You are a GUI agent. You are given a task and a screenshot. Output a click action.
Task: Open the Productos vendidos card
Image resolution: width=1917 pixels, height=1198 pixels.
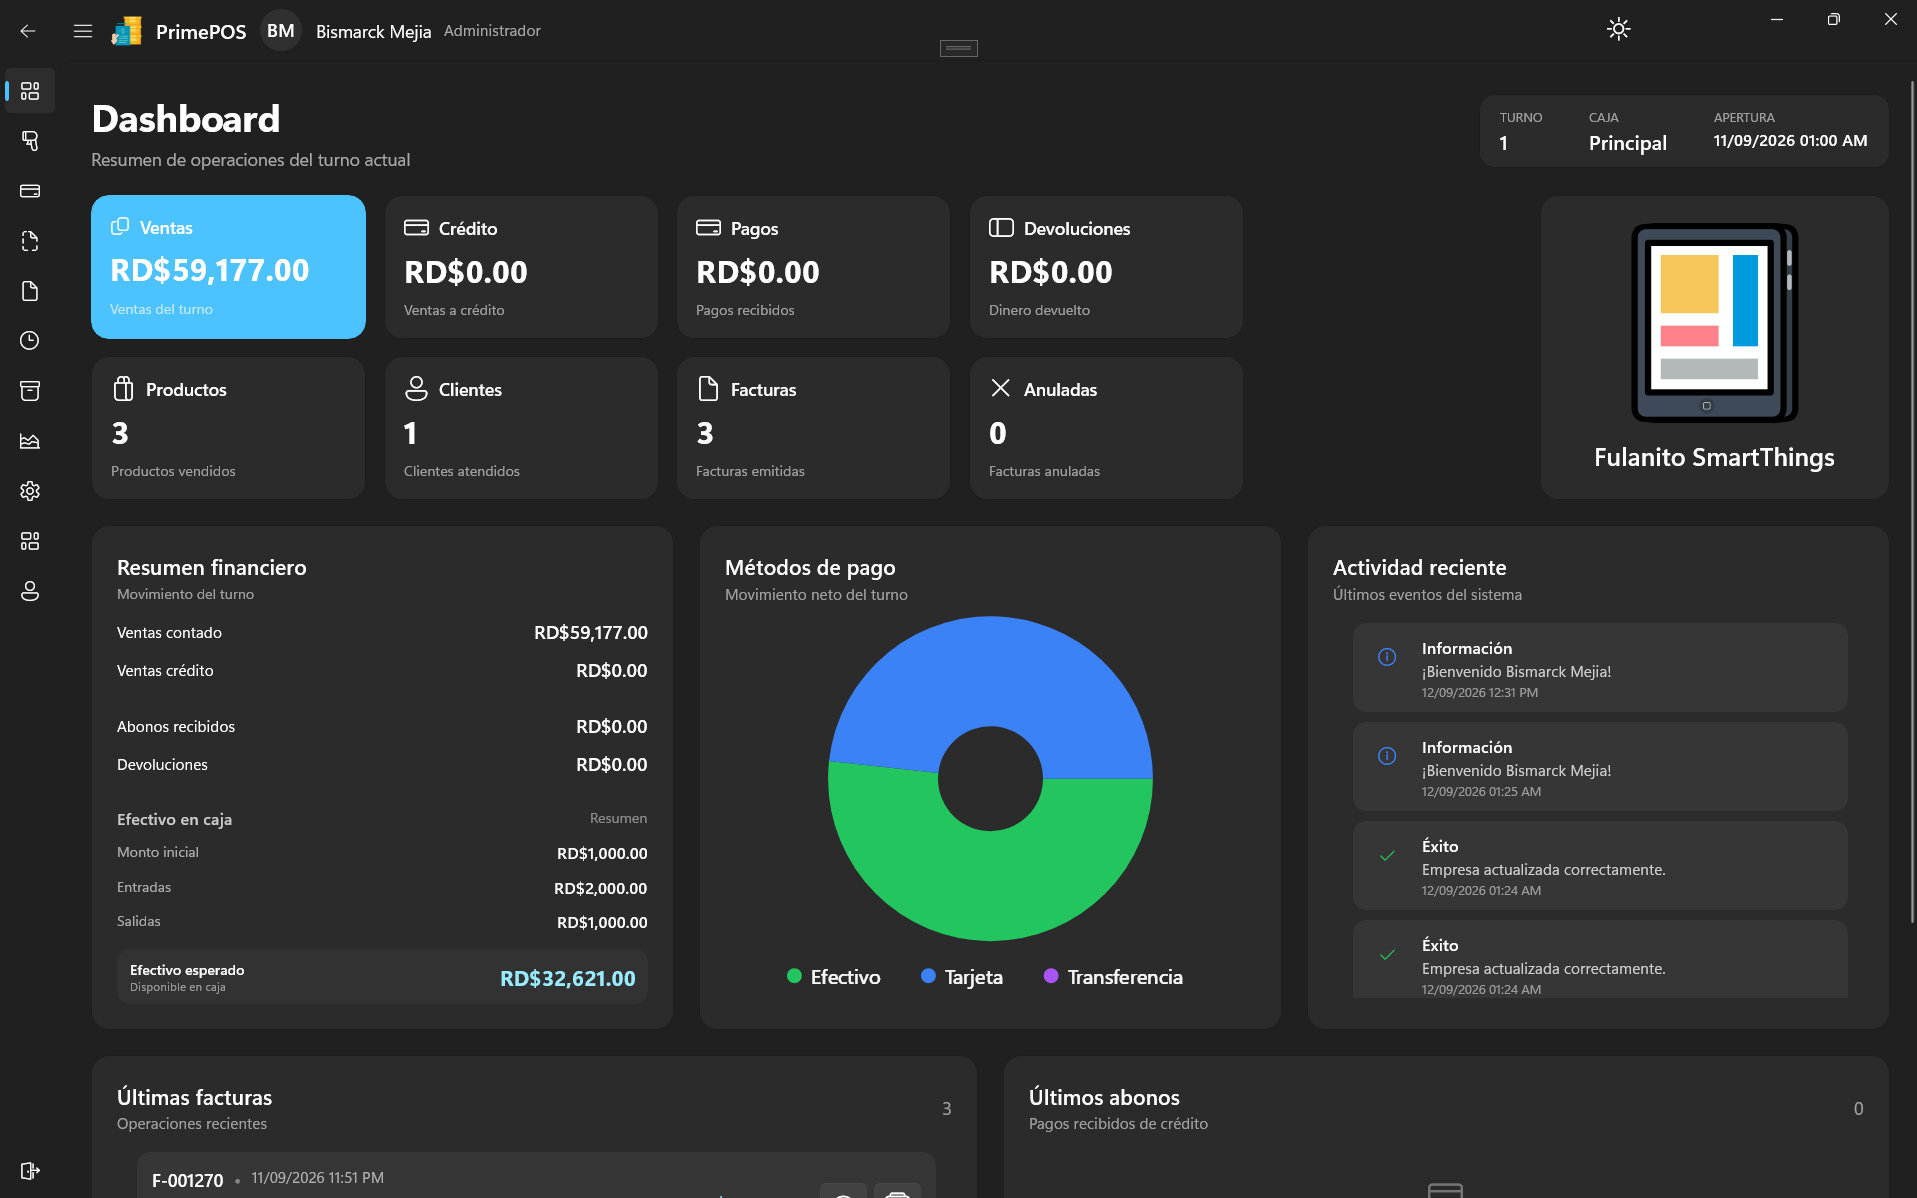228,428
